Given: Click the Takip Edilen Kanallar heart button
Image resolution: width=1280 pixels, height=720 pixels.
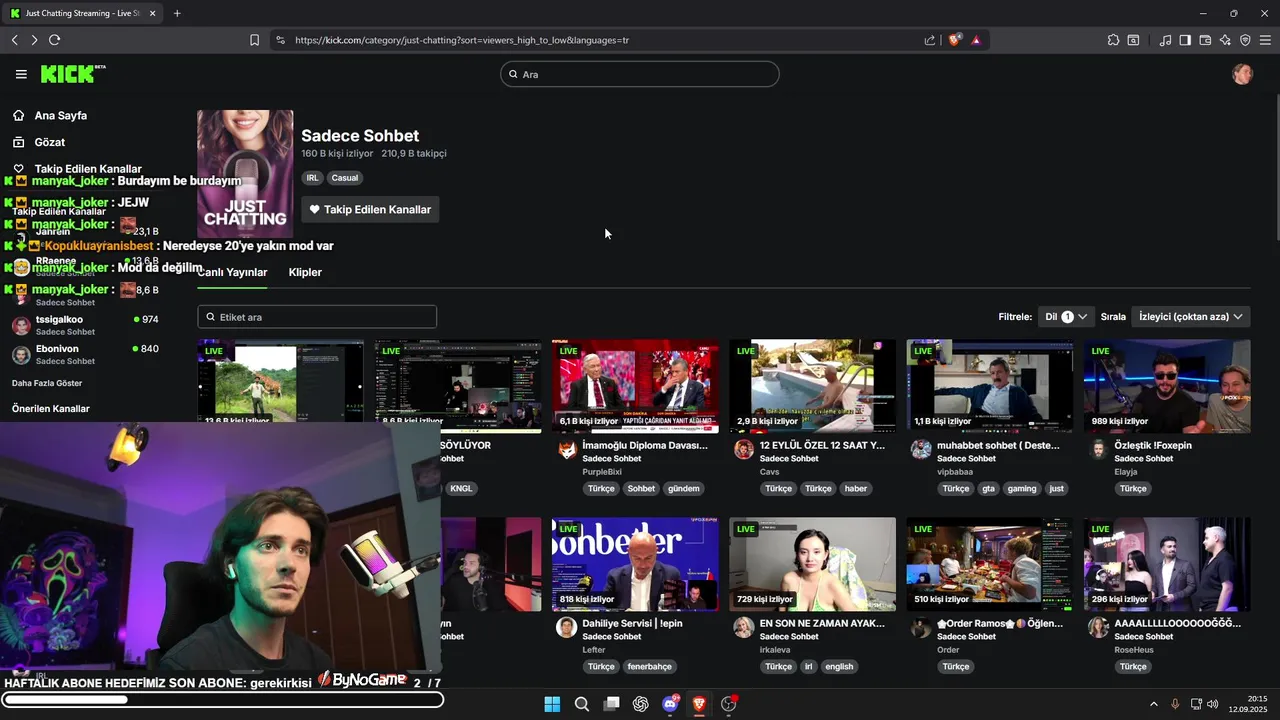Looking at the screenshot, I should [370, 209].
